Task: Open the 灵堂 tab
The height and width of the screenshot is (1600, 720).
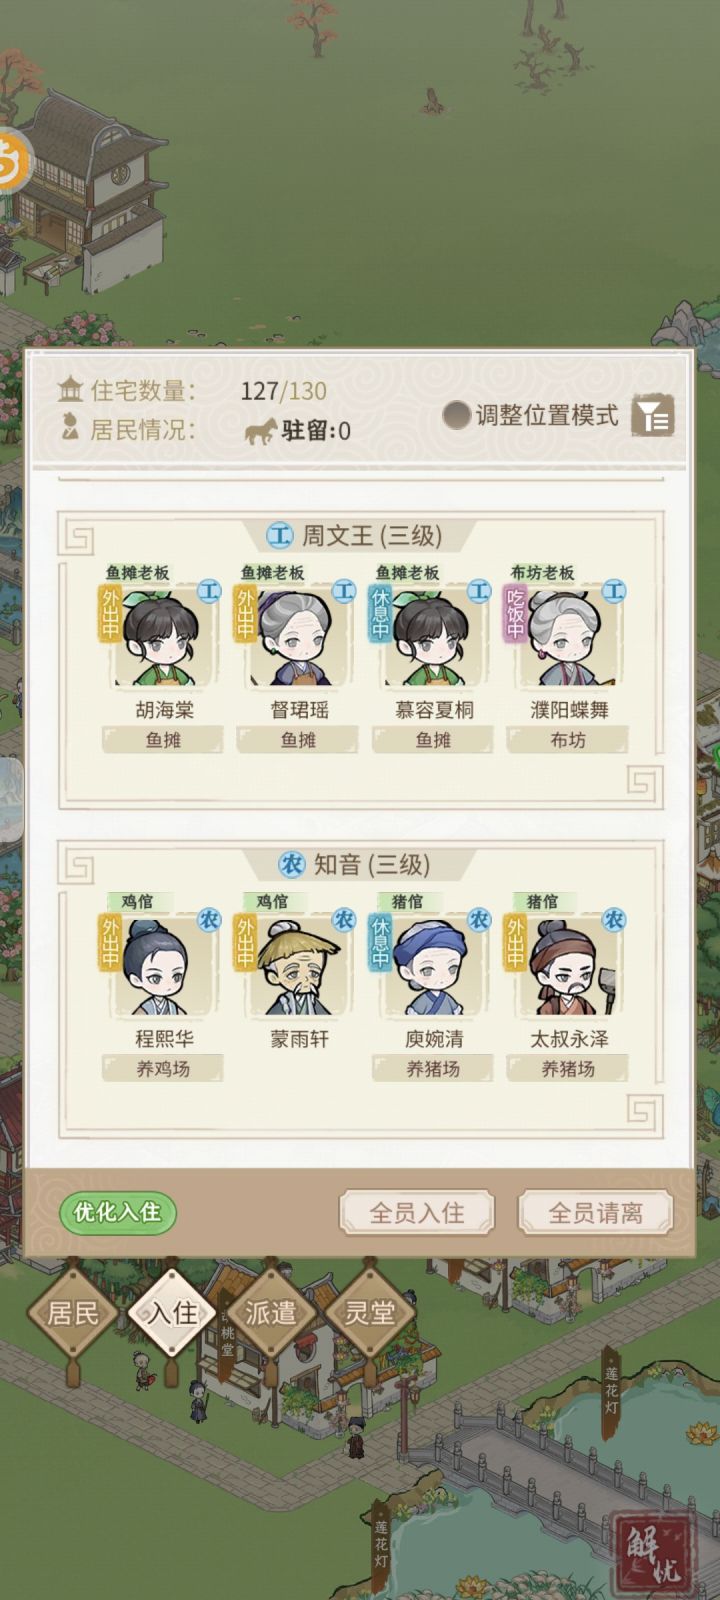Action: pos(369,1312)
